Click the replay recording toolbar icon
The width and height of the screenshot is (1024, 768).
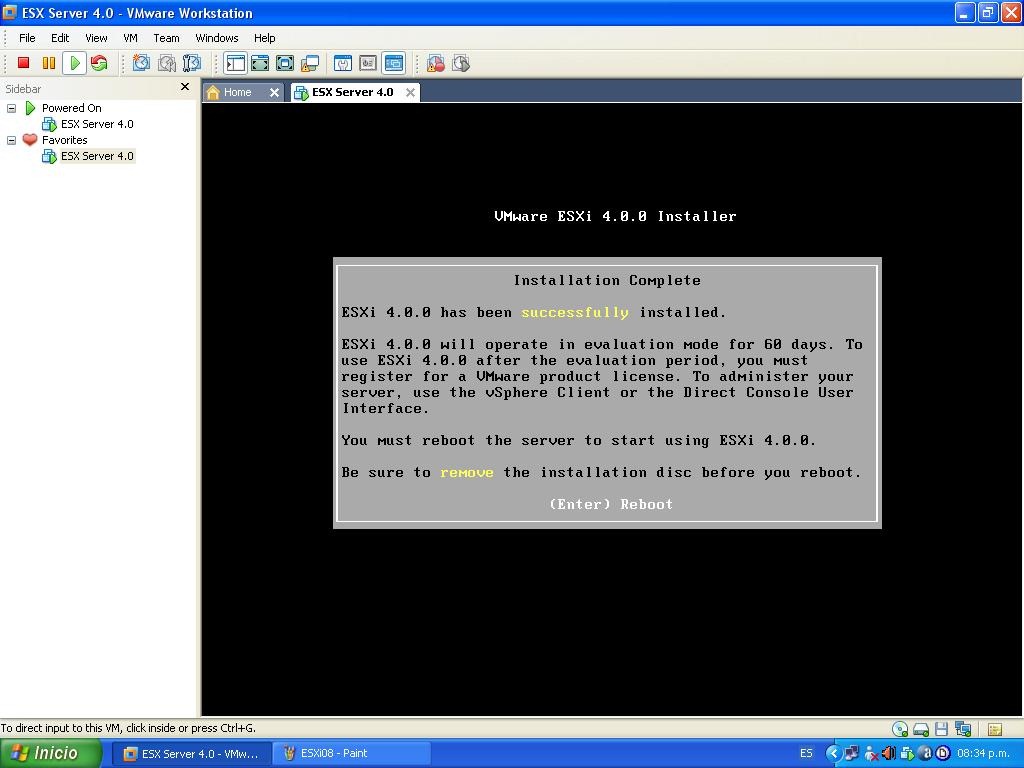coord(461,63)
